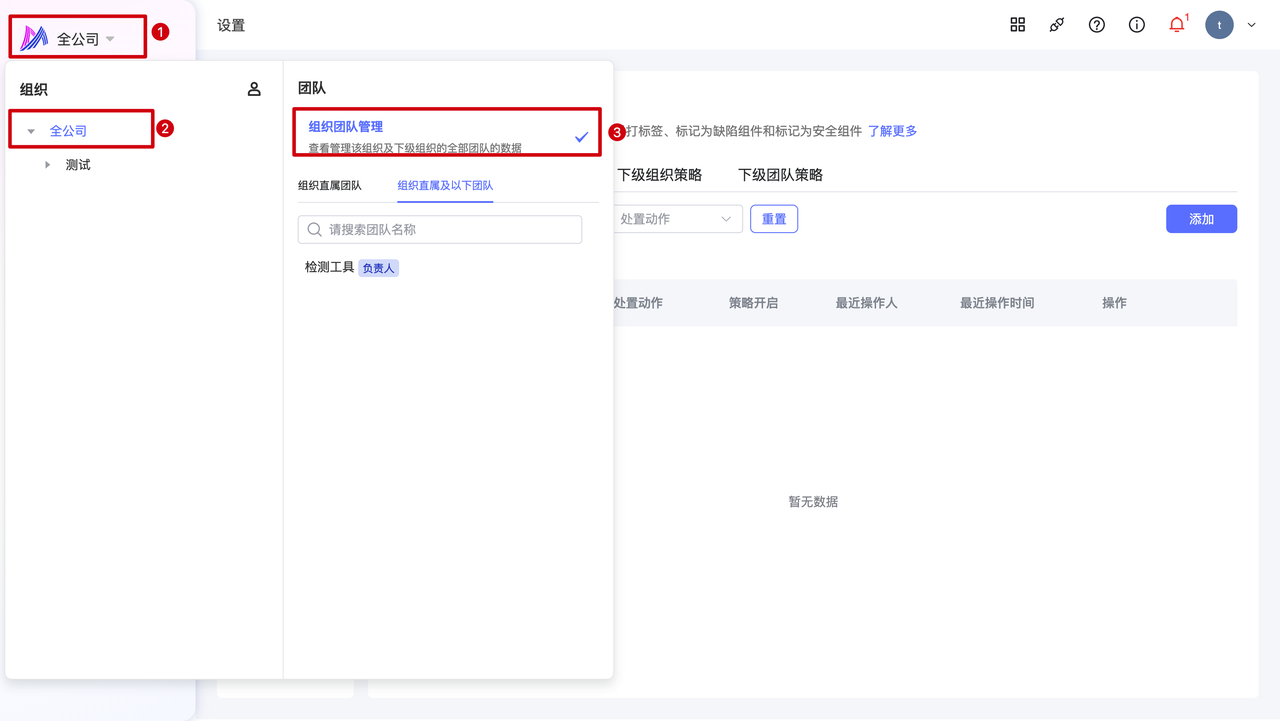This screenshot has width=1280, height=721.
Task: Switch to 下级团队策略 tab
Action: point(780,175)
